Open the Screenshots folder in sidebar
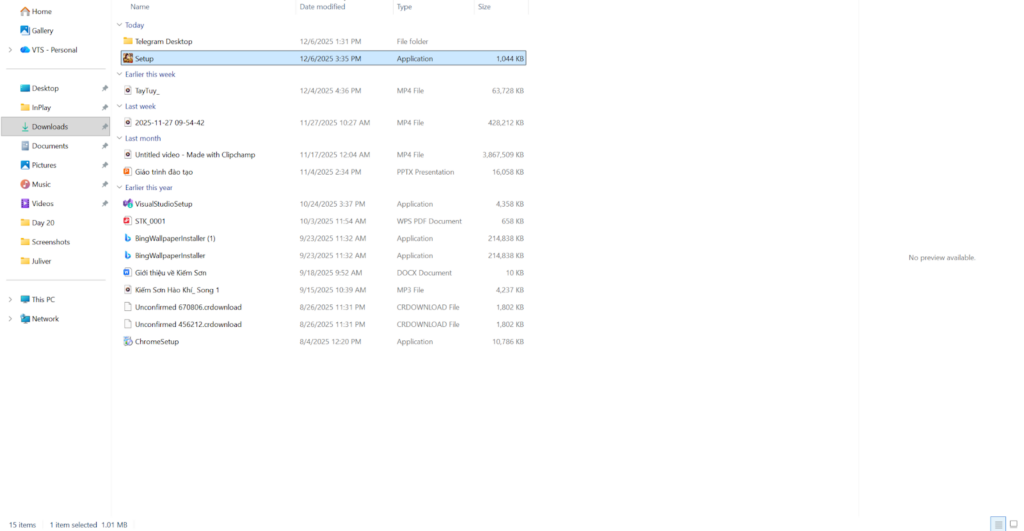 (x=50, y=242)
